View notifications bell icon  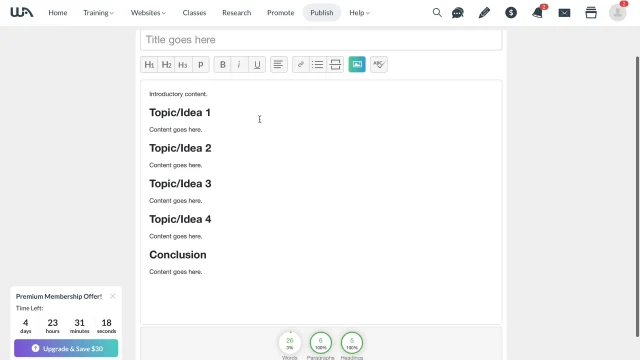538,13
